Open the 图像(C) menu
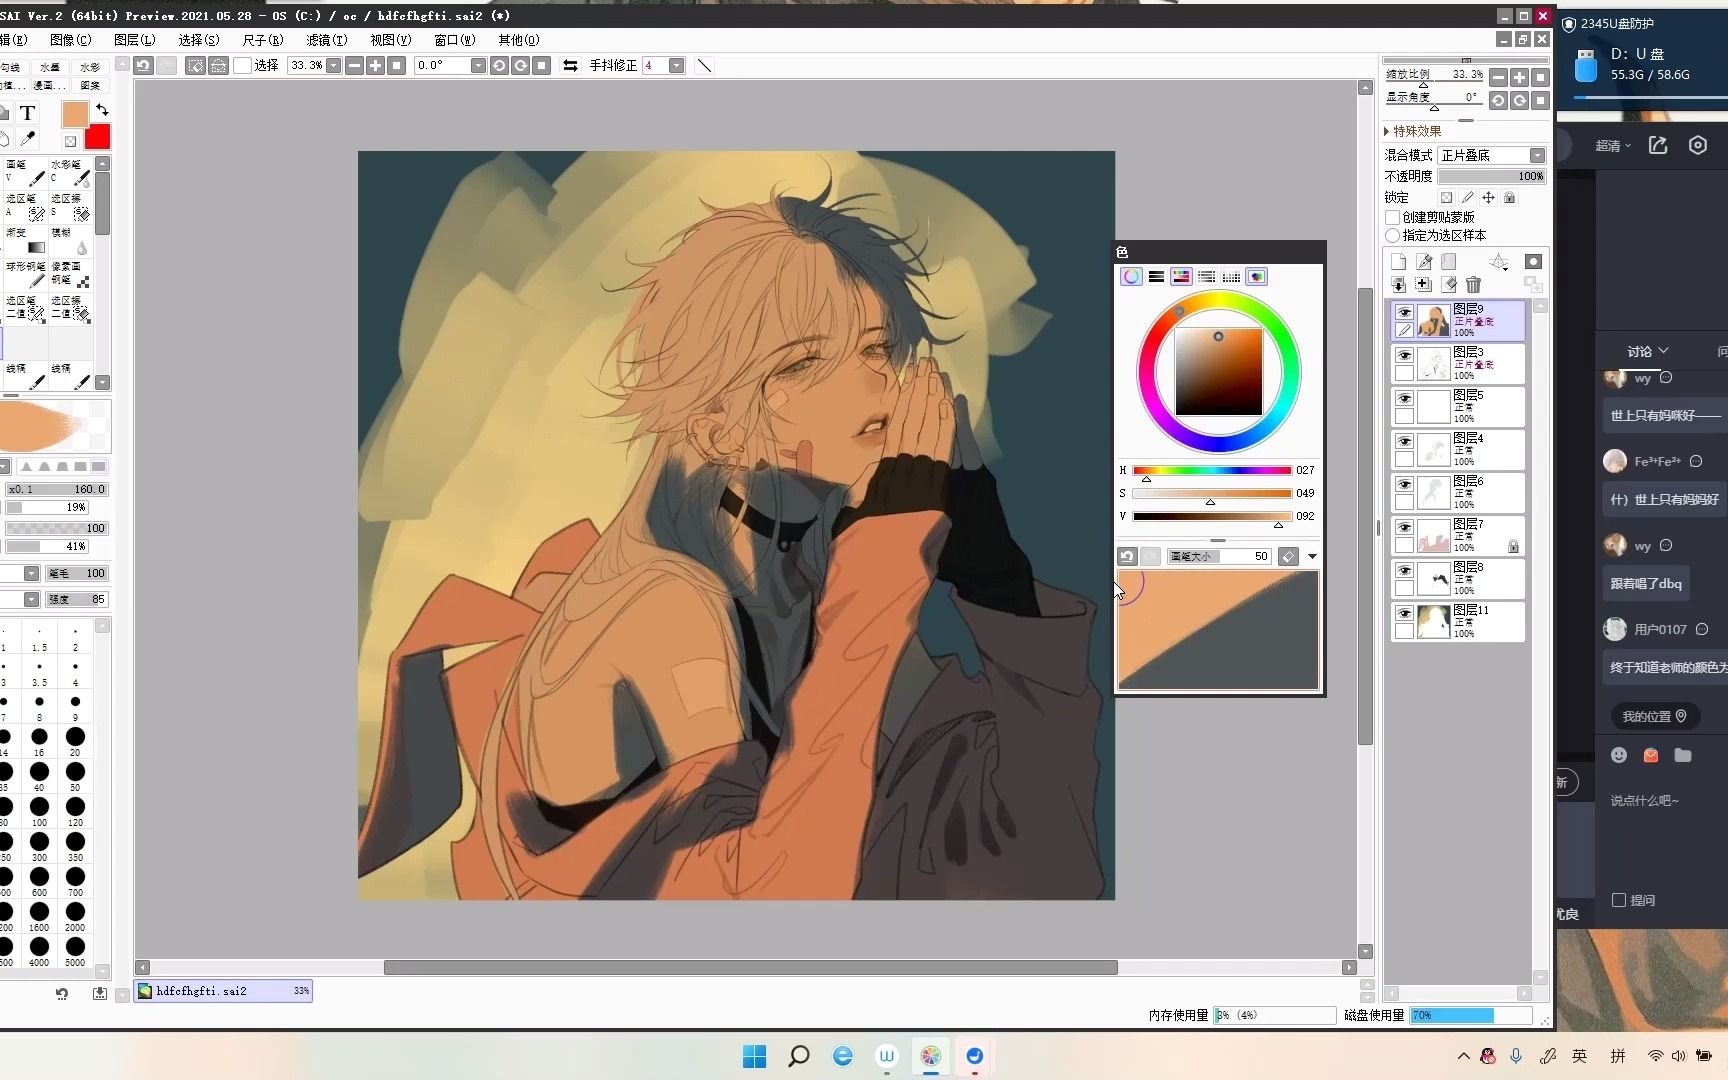This screenshot has width=1728, height=1080. (70, 40)
